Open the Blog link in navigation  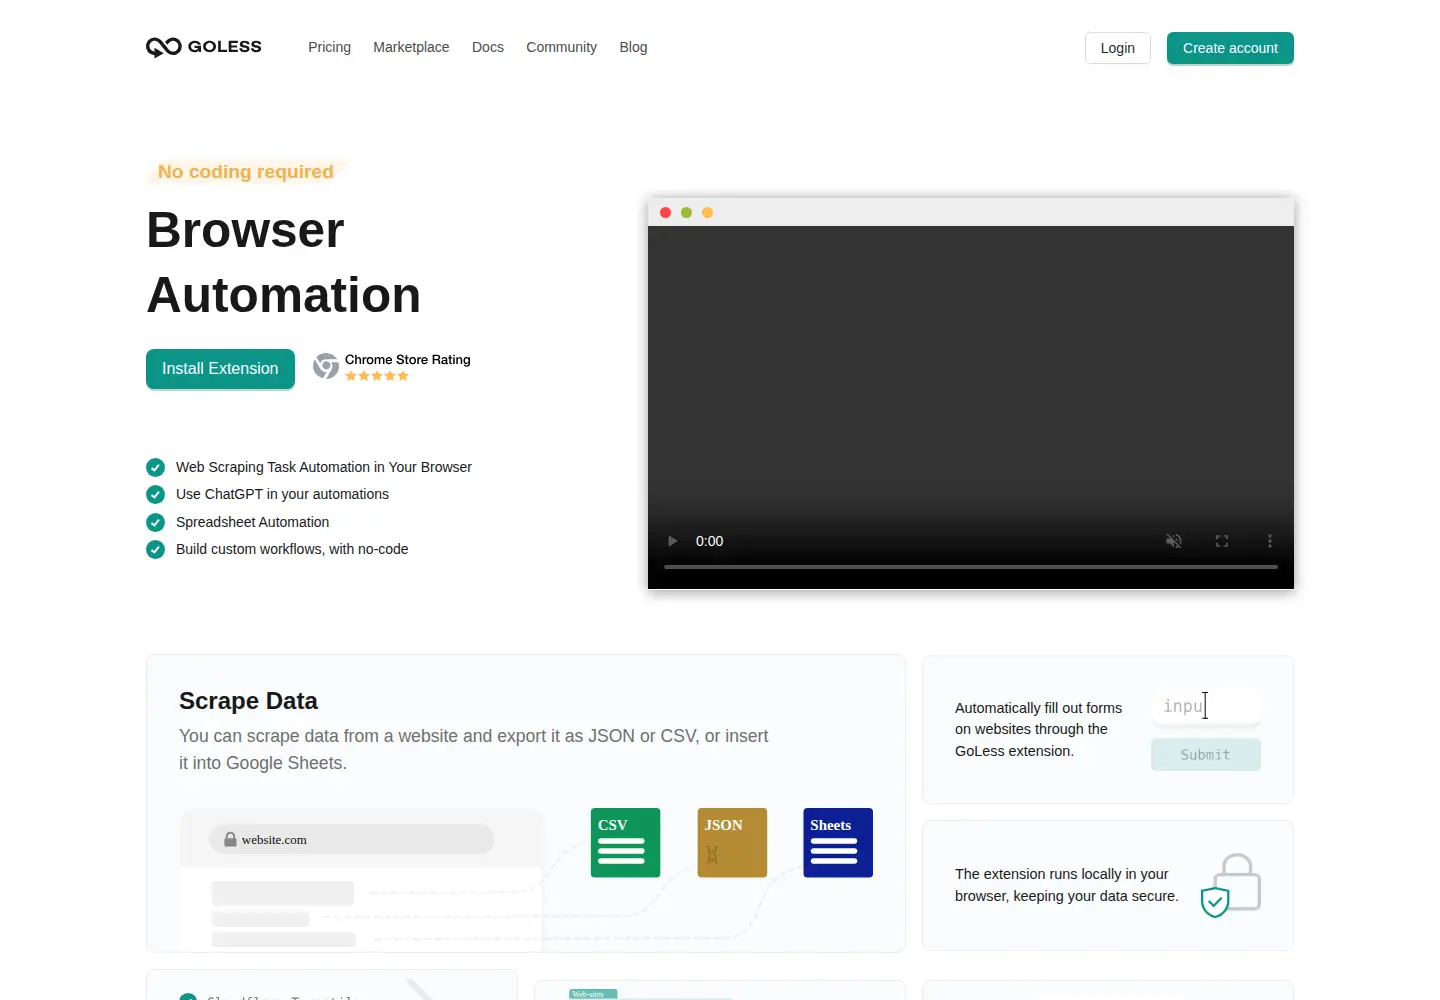coord(633,47)
